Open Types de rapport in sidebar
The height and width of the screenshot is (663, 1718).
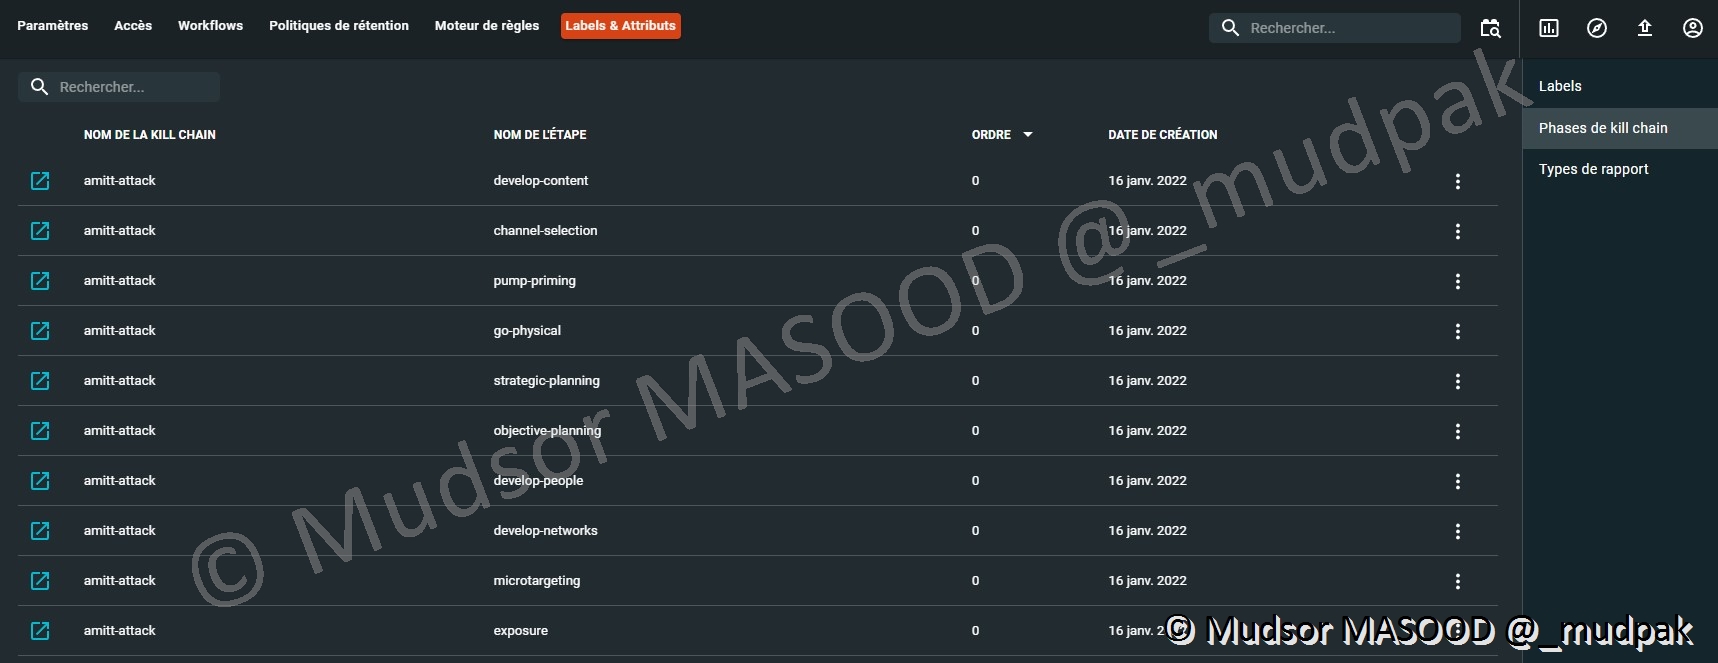click(1593, 169)
